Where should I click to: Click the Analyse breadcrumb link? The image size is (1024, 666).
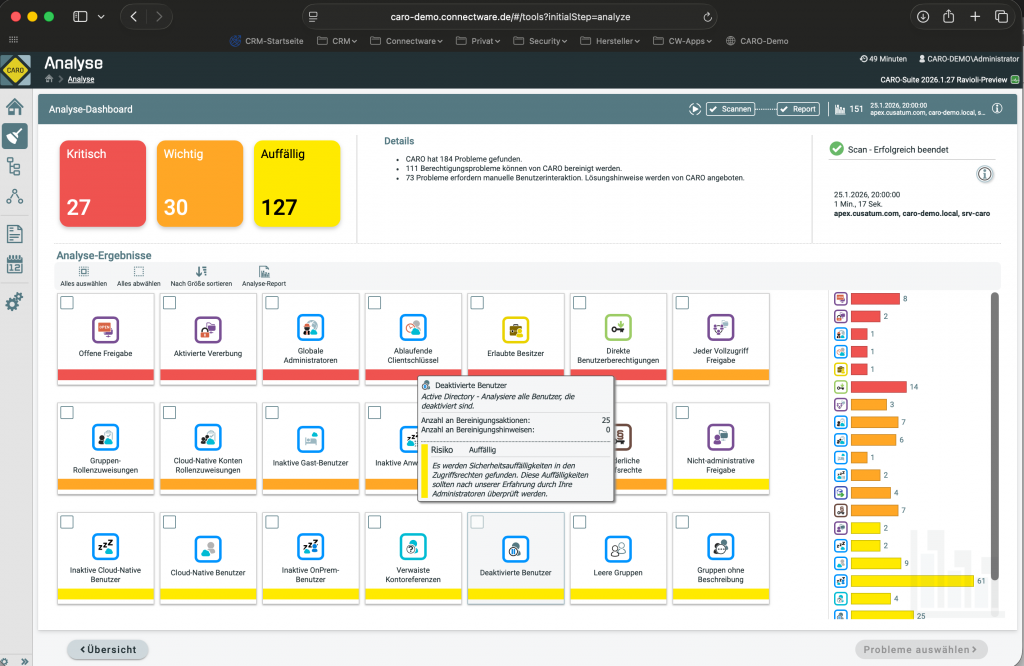tap(81, 79)
